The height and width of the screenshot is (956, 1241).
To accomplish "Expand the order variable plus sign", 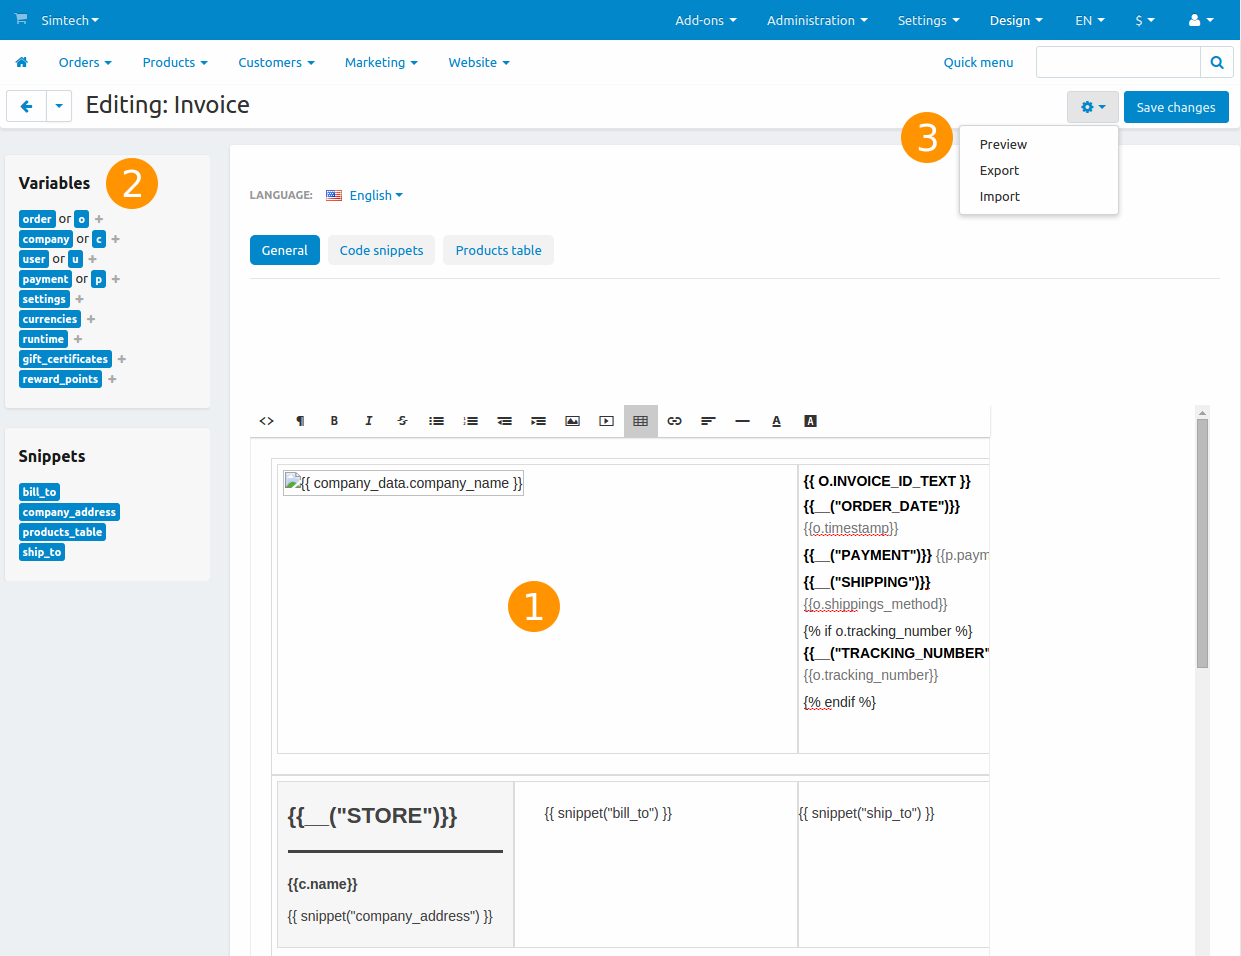I will coord(99,219).
